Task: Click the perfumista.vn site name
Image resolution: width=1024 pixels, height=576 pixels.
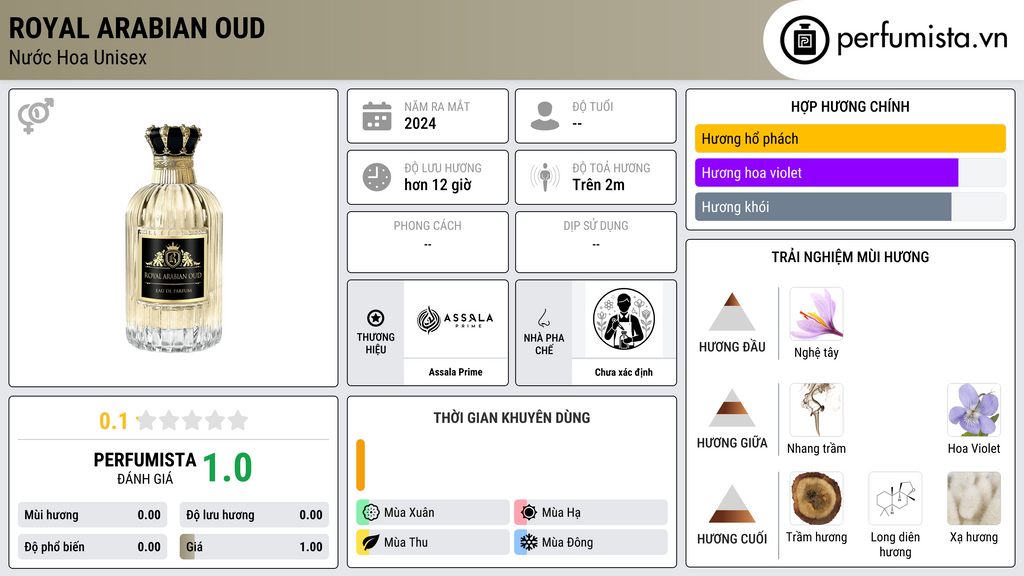Action: coord(922,39)
